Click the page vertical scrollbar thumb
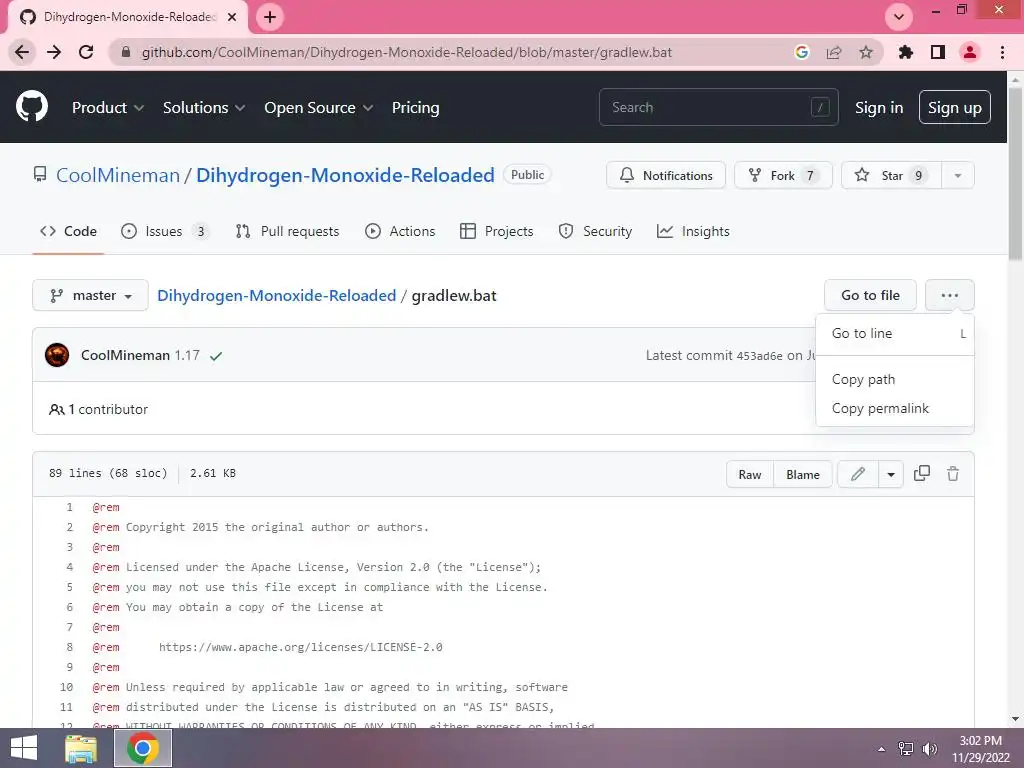This screenshot has height=768, width=1024. (1015, 173)
